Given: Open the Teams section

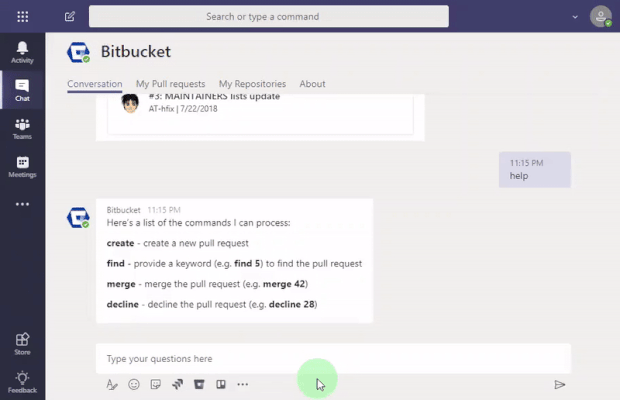Looking at the screenshot, I should (x=22, y=128).
